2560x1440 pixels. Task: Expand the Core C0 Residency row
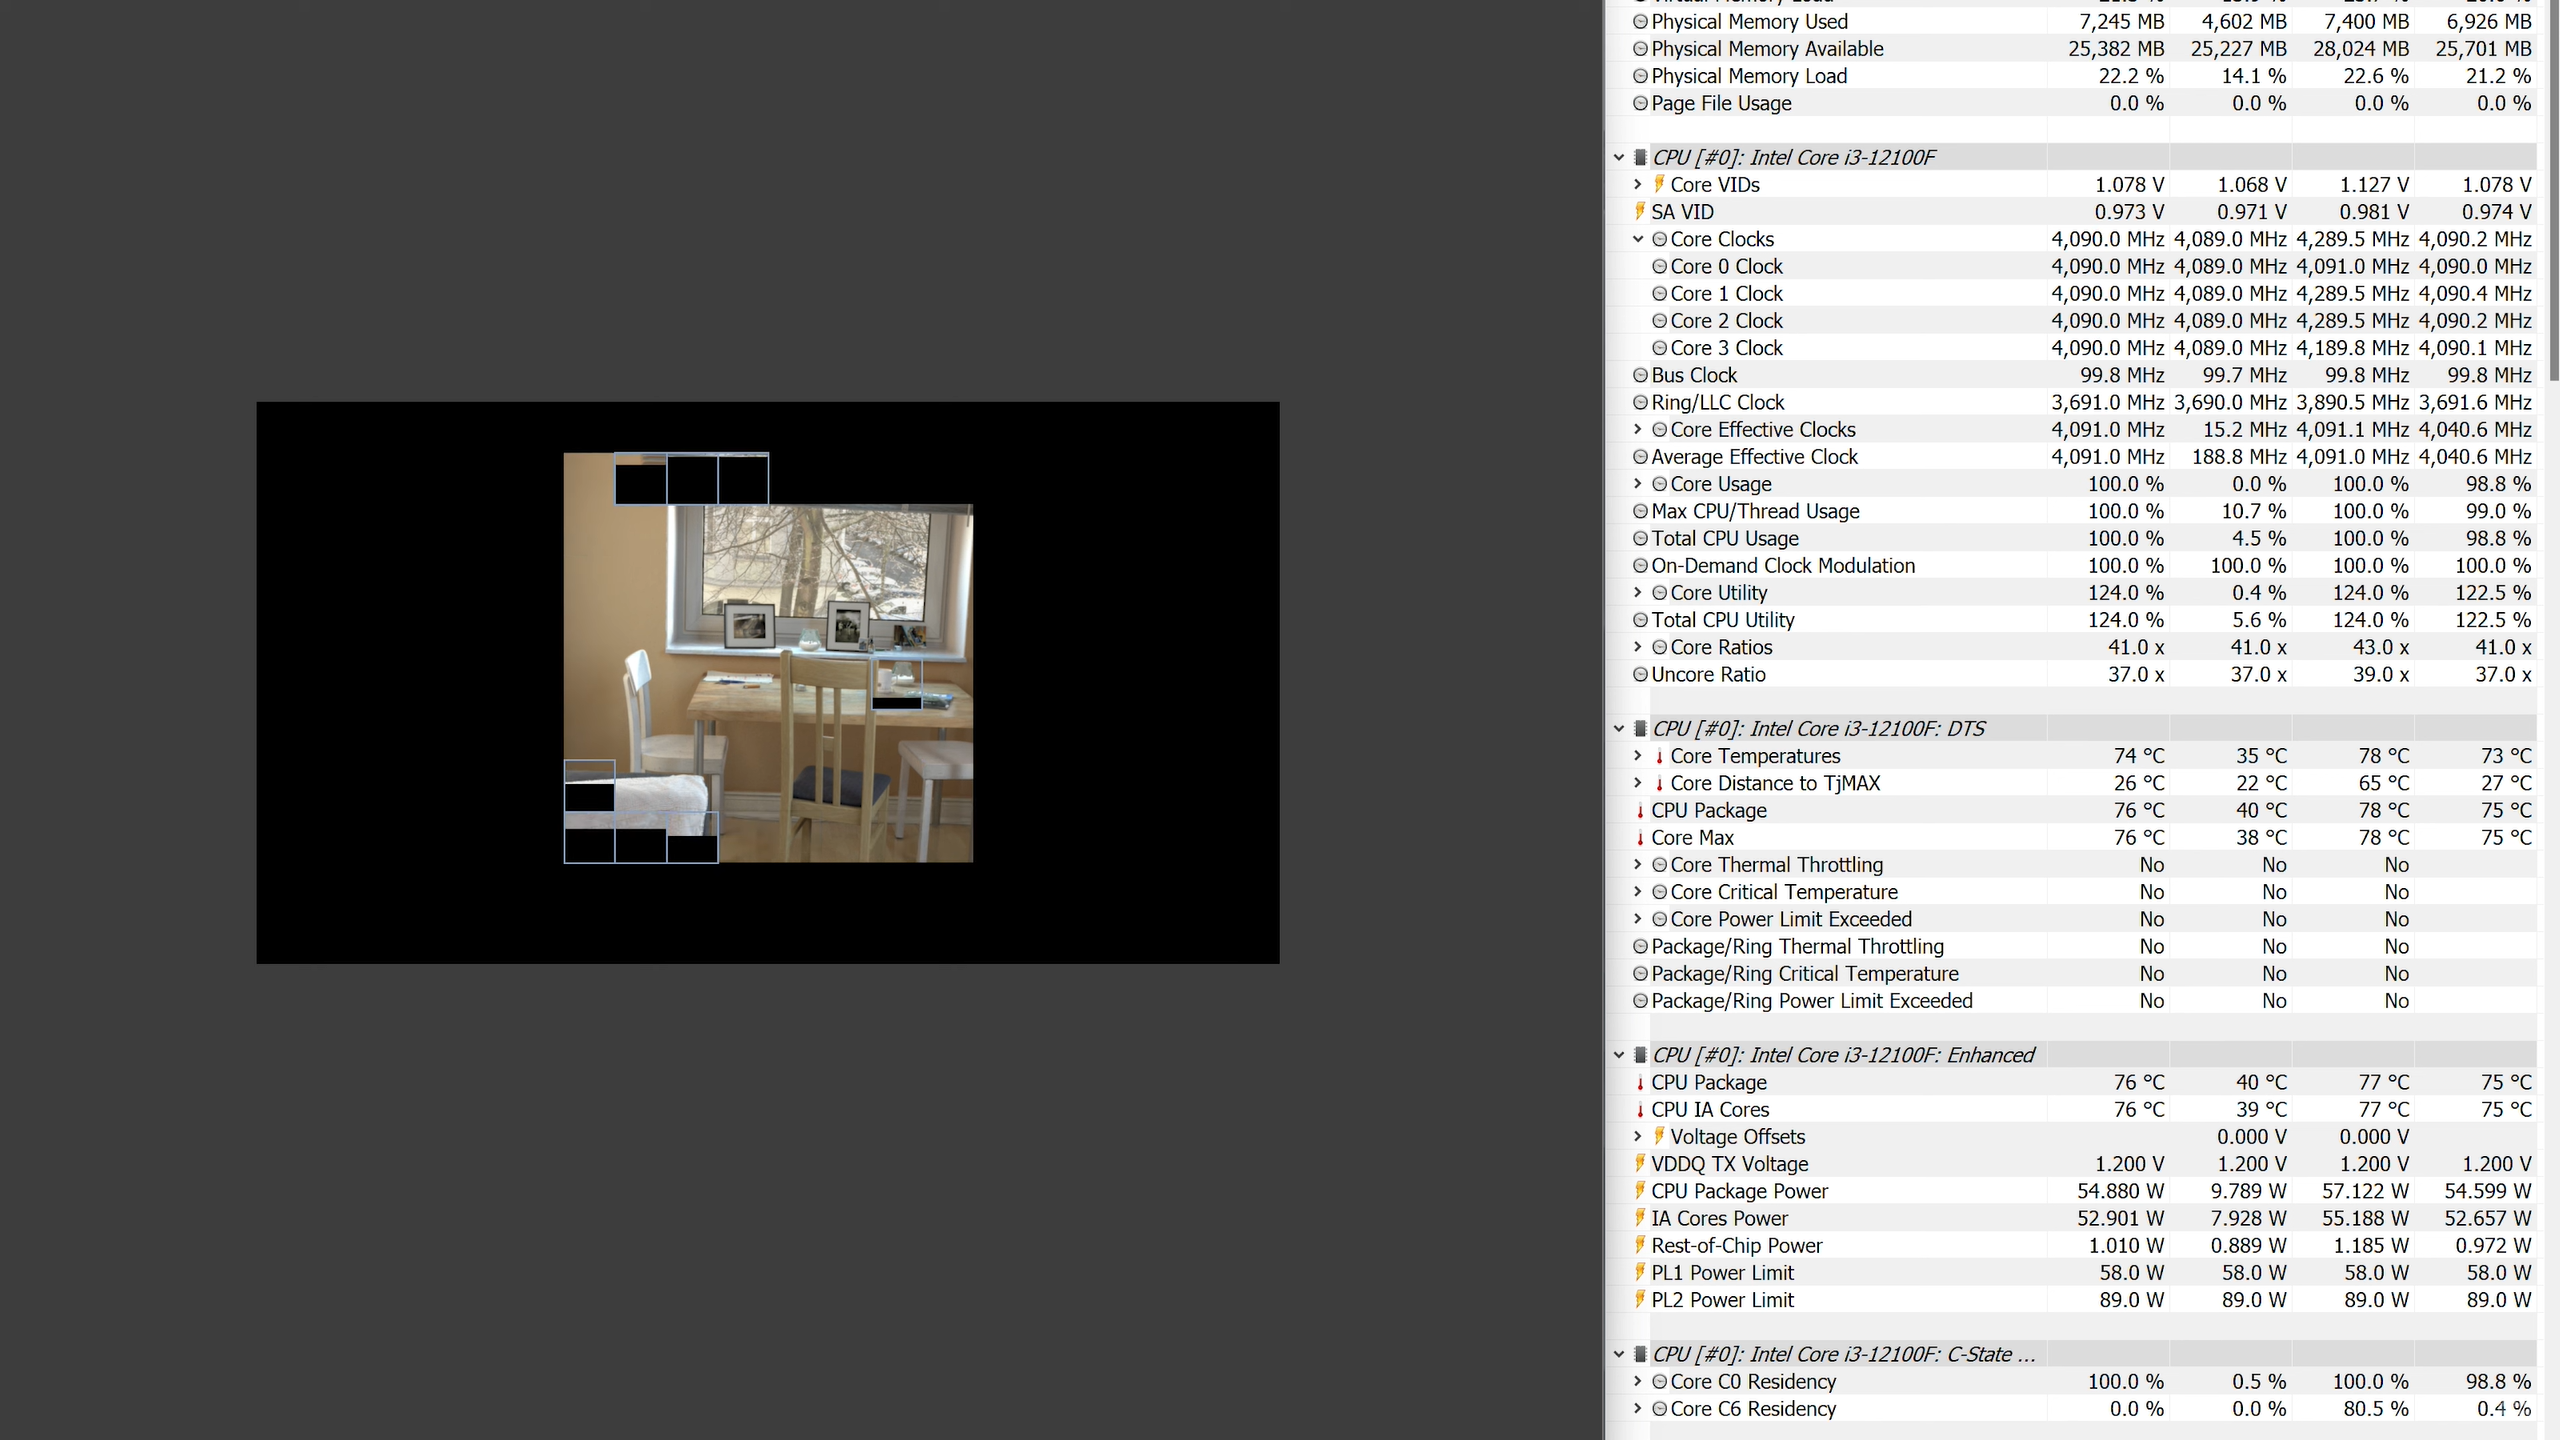click(x=1638, y=1381)
